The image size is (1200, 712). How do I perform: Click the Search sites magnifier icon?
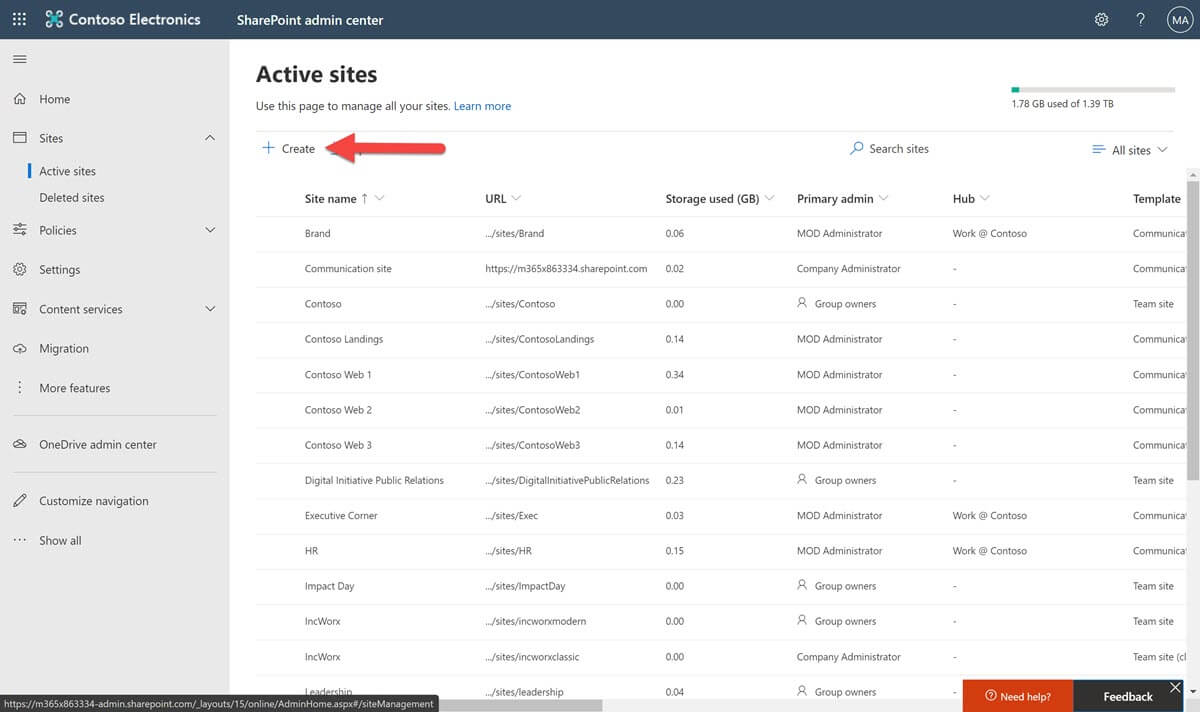(x=856, y=148)
